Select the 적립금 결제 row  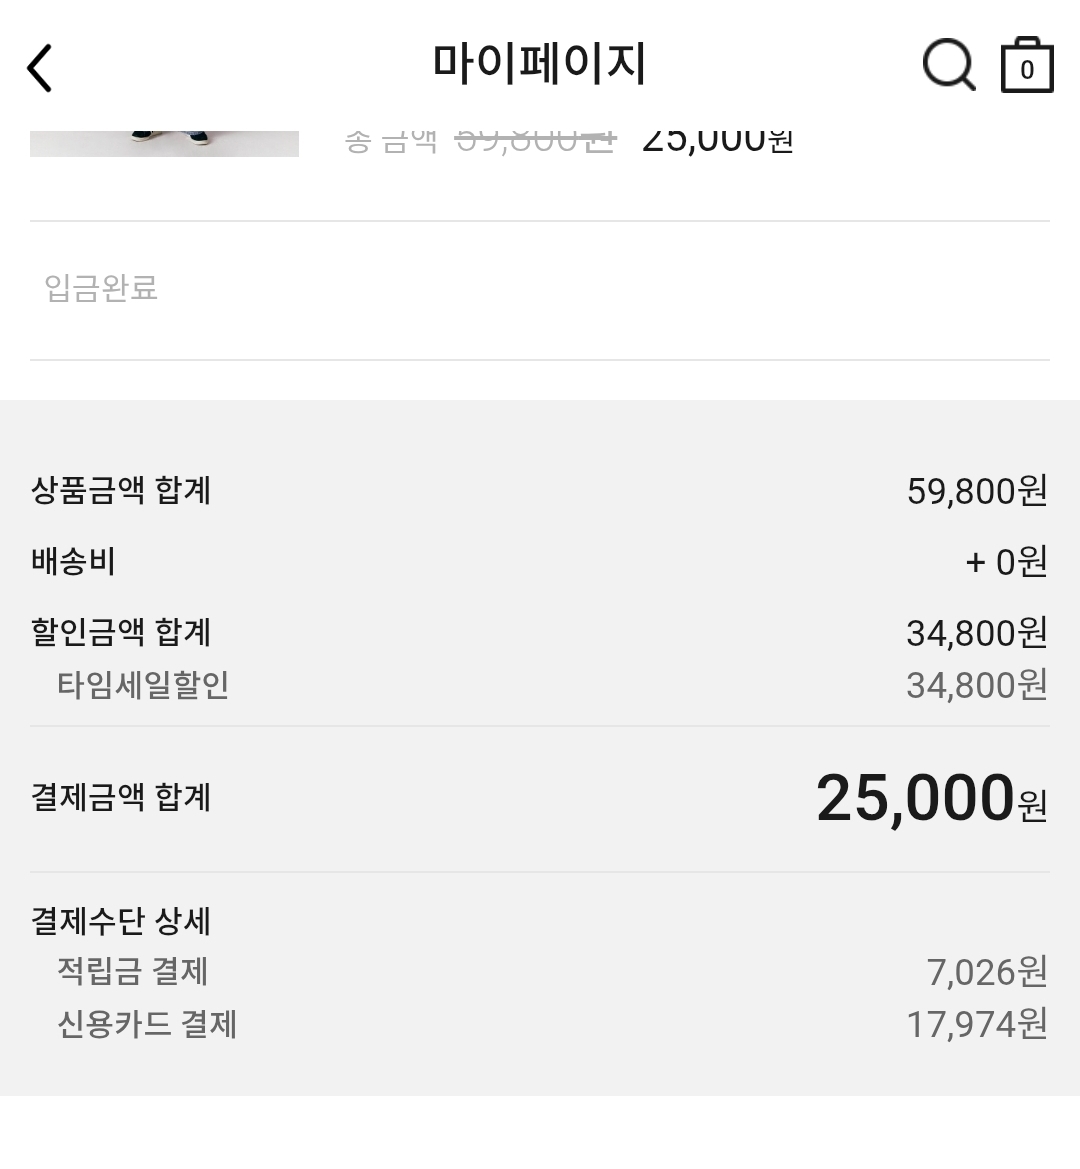540,972
